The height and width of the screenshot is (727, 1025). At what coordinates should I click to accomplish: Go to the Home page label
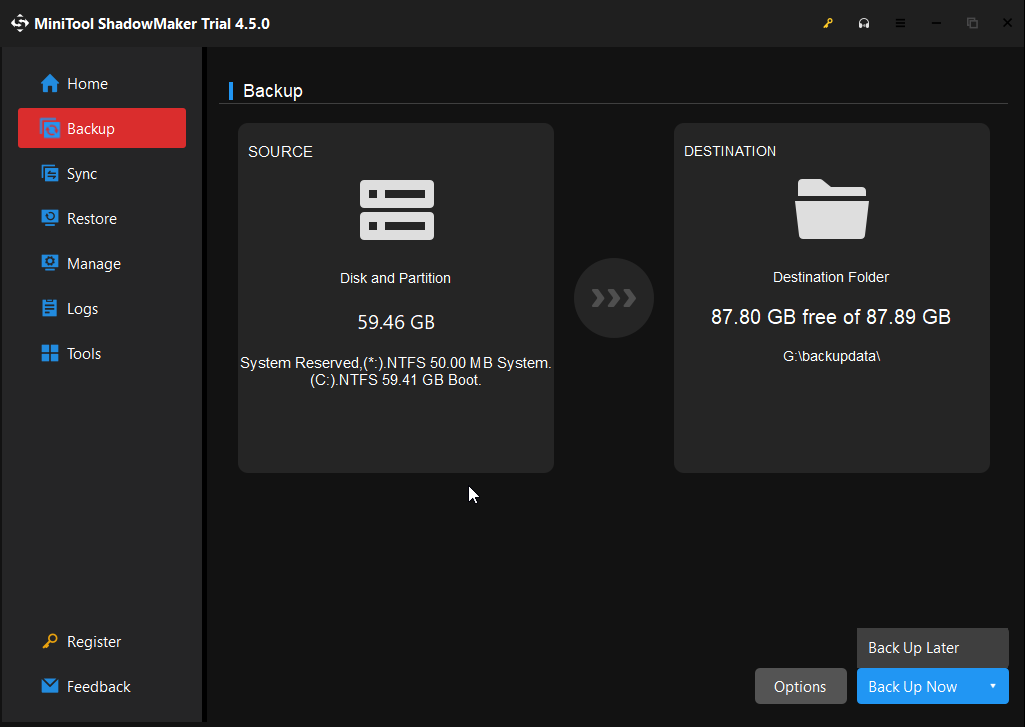click(x=88, y=84)
